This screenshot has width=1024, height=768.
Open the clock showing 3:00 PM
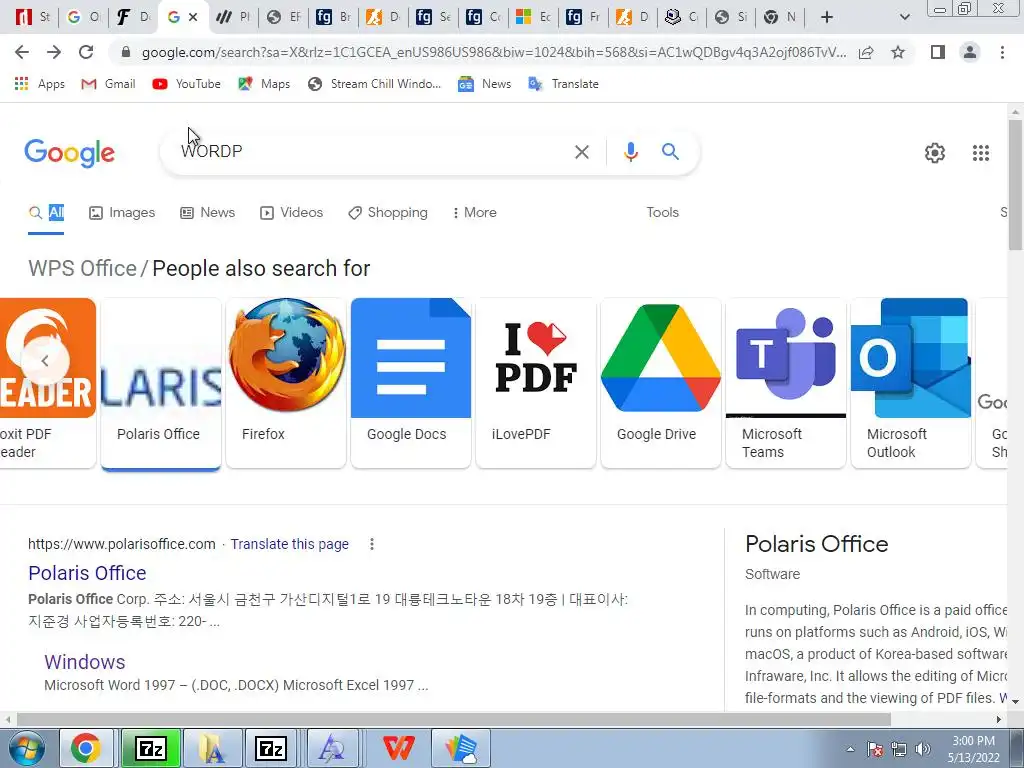click(974, 749)
